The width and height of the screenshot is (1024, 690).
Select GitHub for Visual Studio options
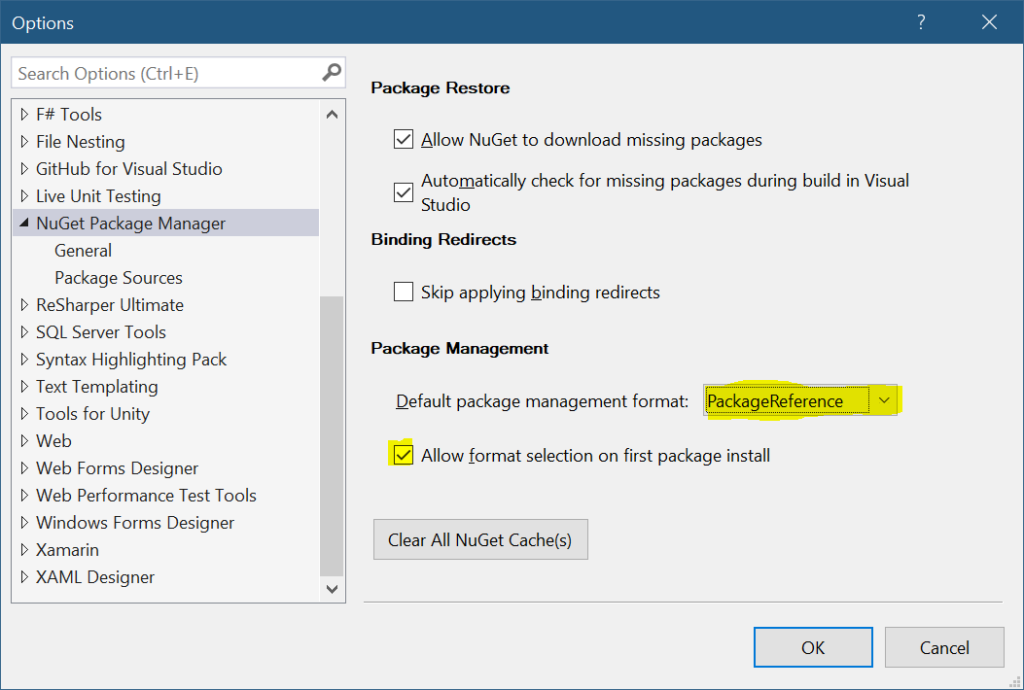pos(129,169)
